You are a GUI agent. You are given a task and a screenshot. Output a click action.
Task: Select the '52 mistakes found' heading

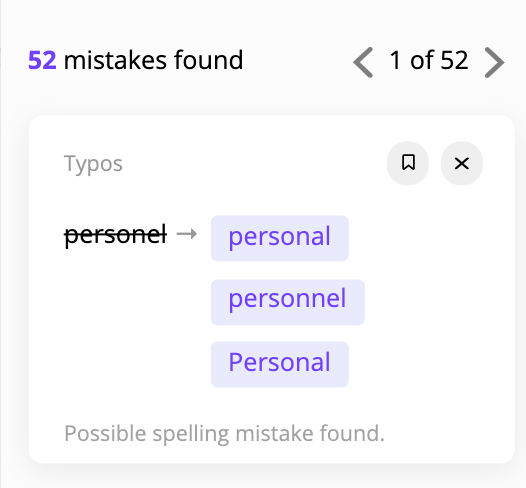coord(136,60)
